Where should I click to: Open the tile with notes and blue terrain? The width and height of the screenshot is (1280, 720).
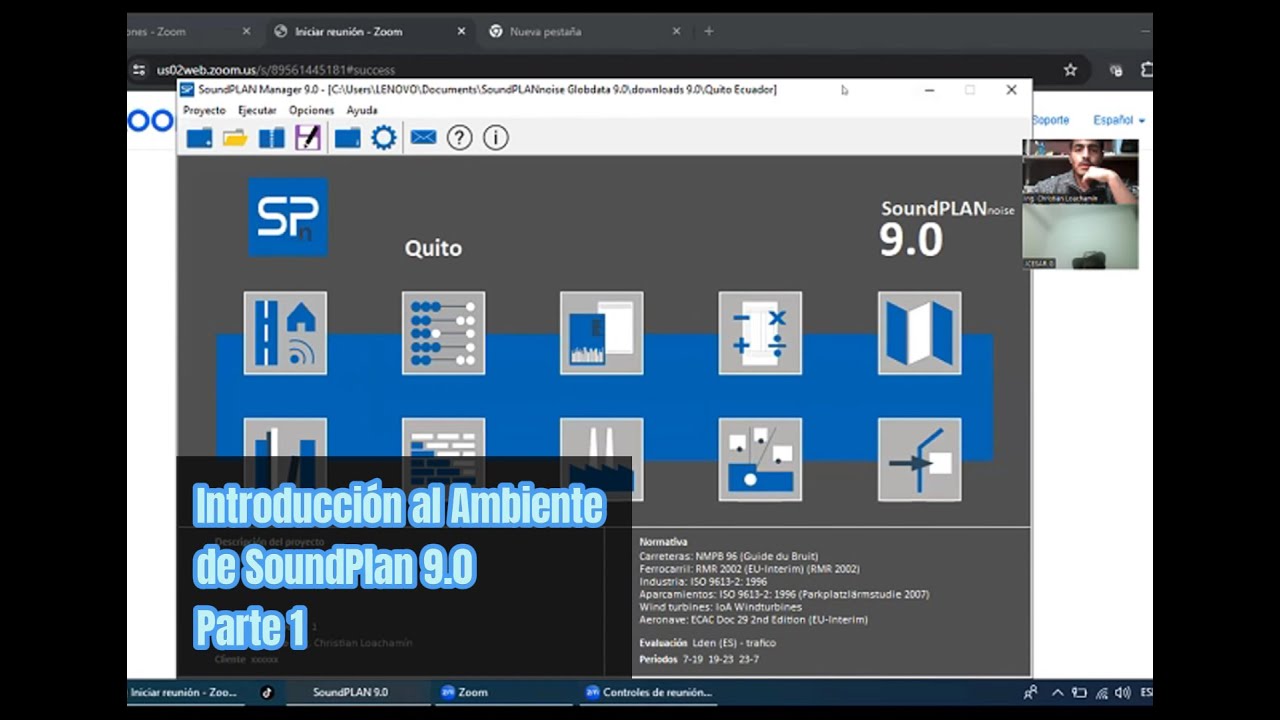(760, 459)
